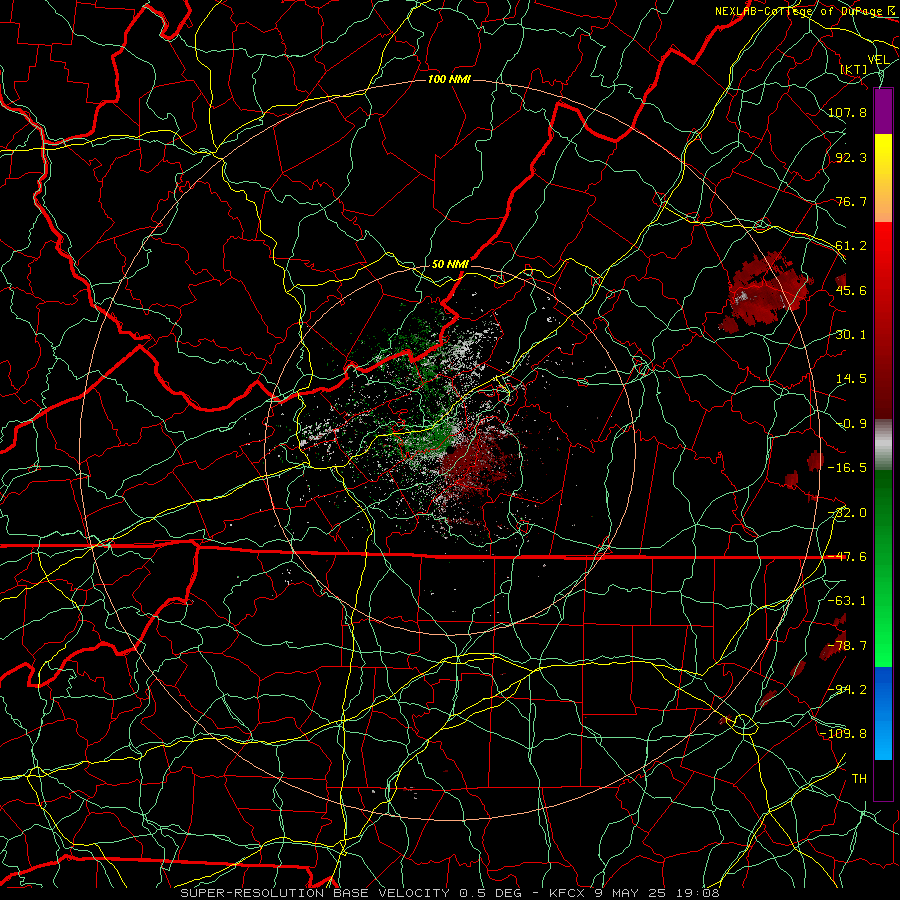Click the Super-Resolution Base Velocity caption at the bottom
Viewport: 900px width, 900px height.
point(449,893)
